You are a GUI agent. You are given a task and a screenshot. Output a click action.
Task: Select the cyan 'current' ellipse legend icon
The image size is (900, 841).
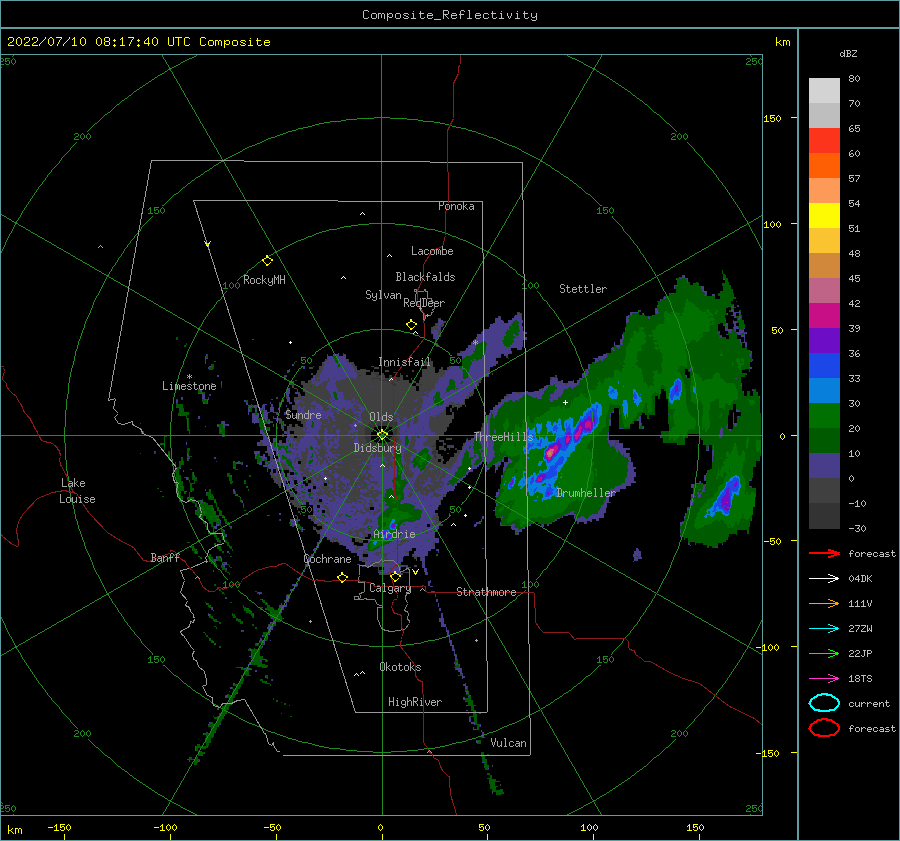coord(824,703)
